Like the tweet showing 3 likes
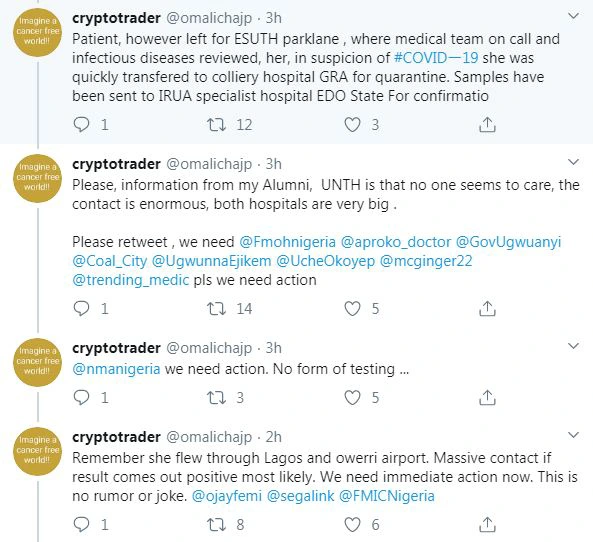The width and height of the screenshot is (593, 542). 352,124
